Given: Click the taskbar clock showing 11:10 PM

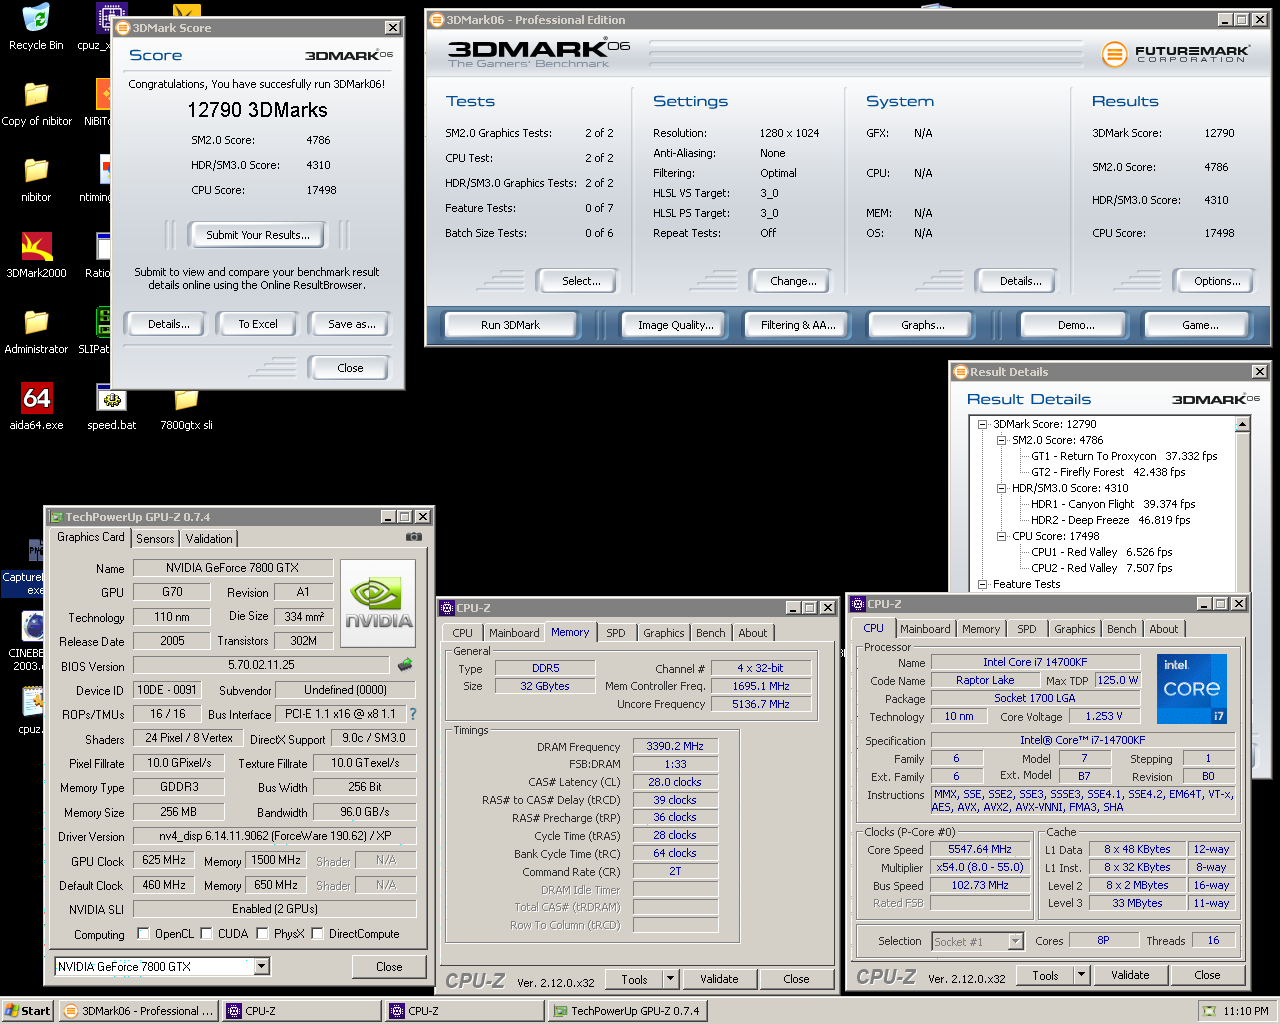Looking at the screenshot, I should pos(1246,1011).
